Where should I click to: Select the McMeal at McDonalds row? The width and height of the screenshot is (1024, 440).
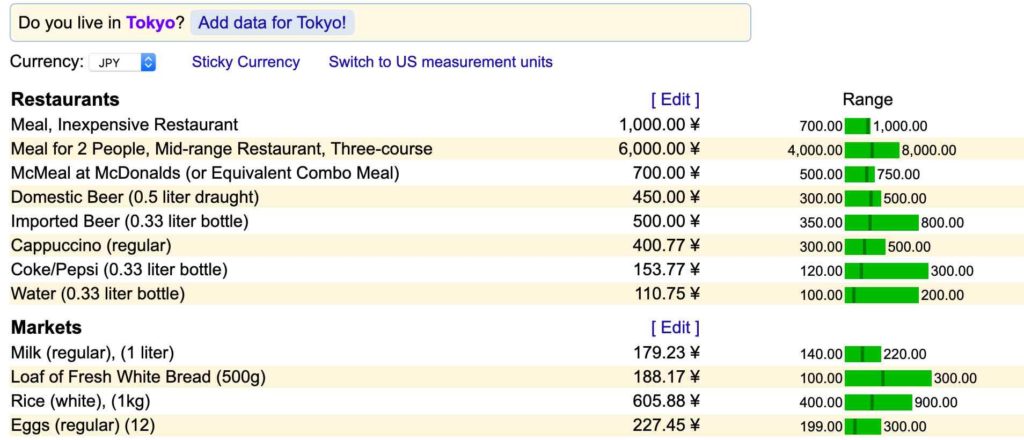[511, 174]
